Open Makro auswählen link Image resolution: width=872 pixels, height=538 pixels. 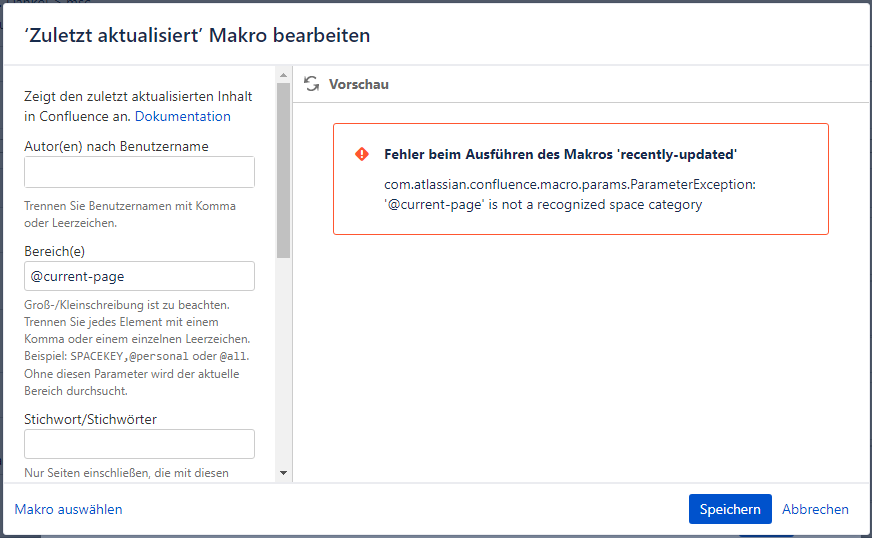(68, 509)
